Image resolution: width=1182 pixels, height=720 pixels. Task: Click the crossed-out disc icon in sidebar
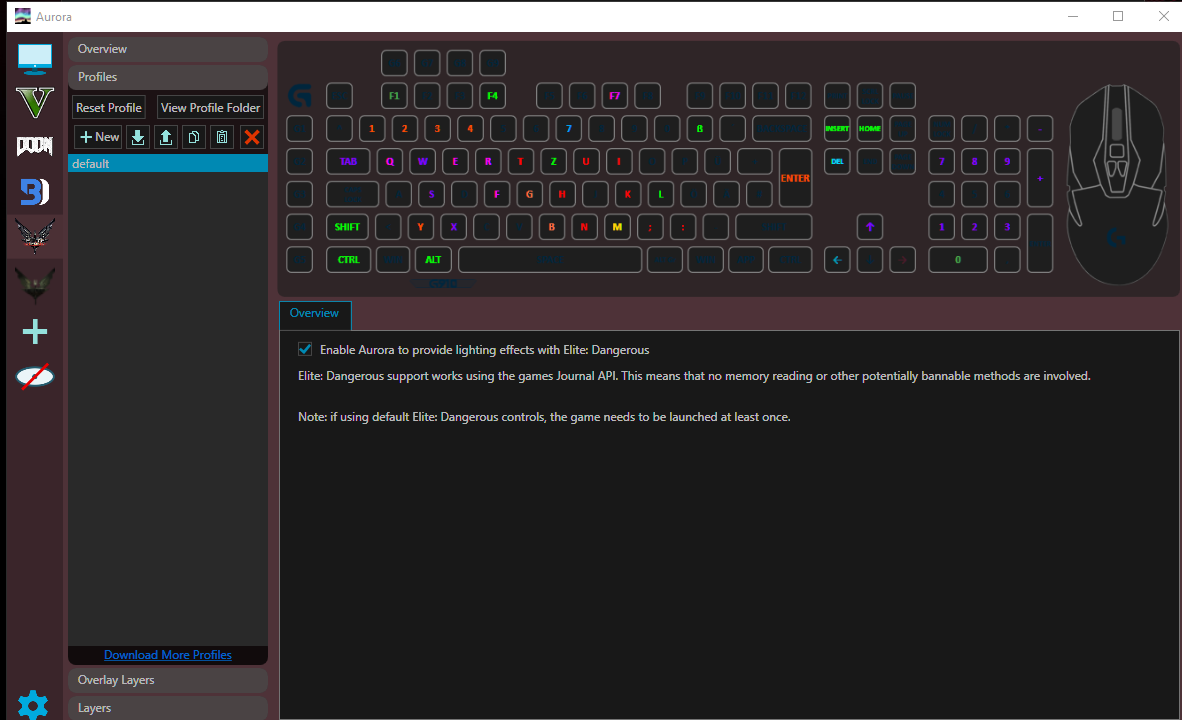coord(35,376)
